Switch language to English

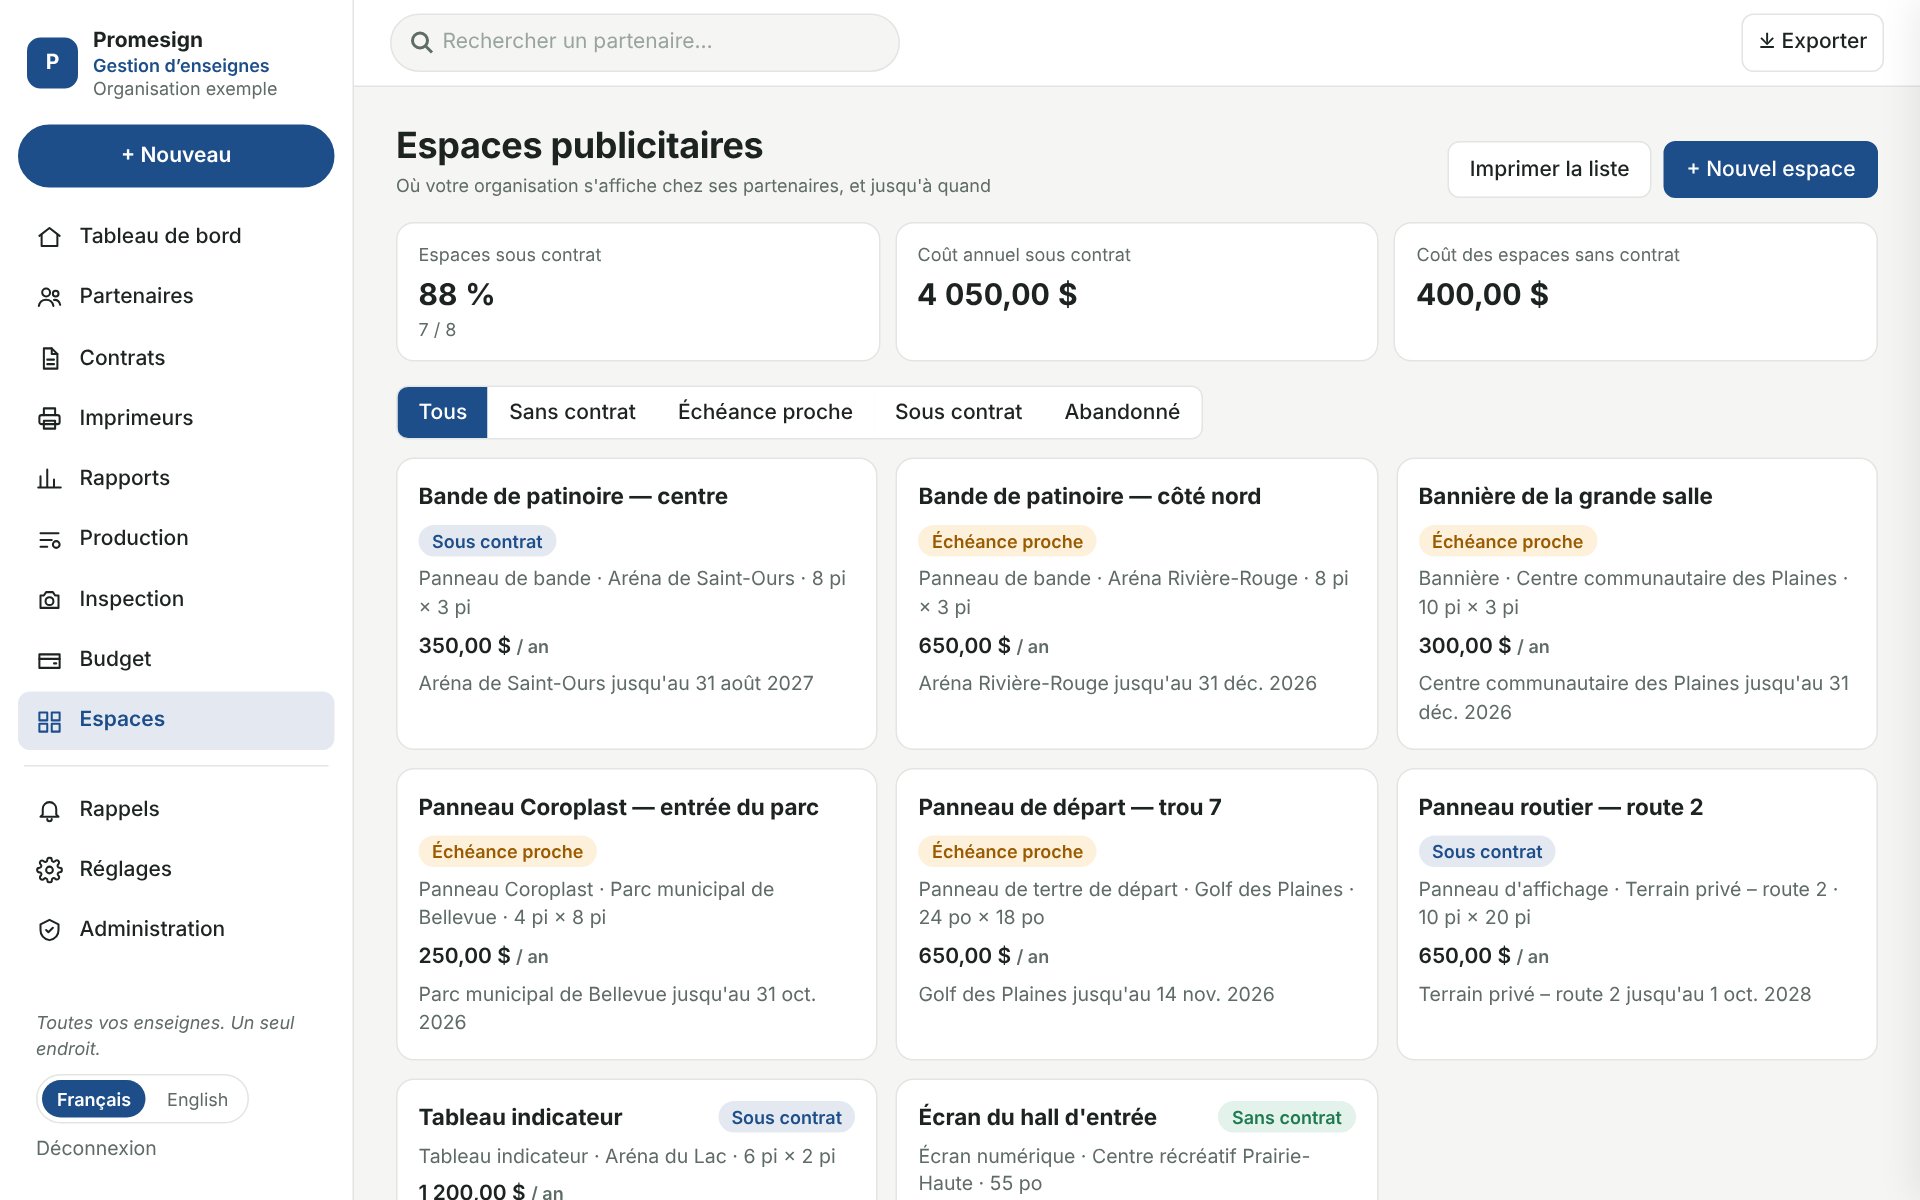click(x=197, y=1099)
